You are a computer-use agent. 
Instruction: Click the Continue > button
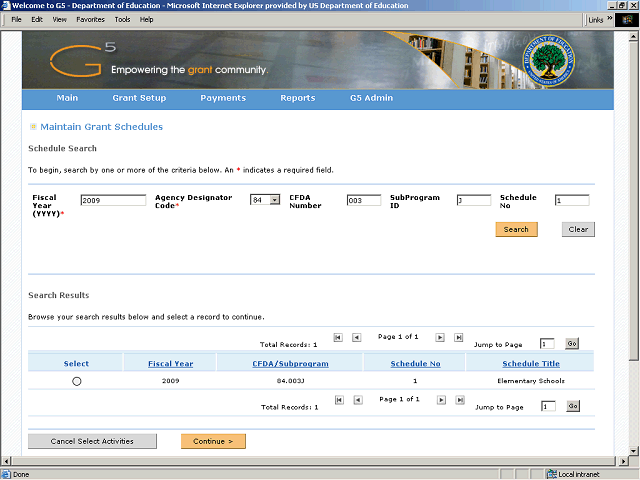213,441
